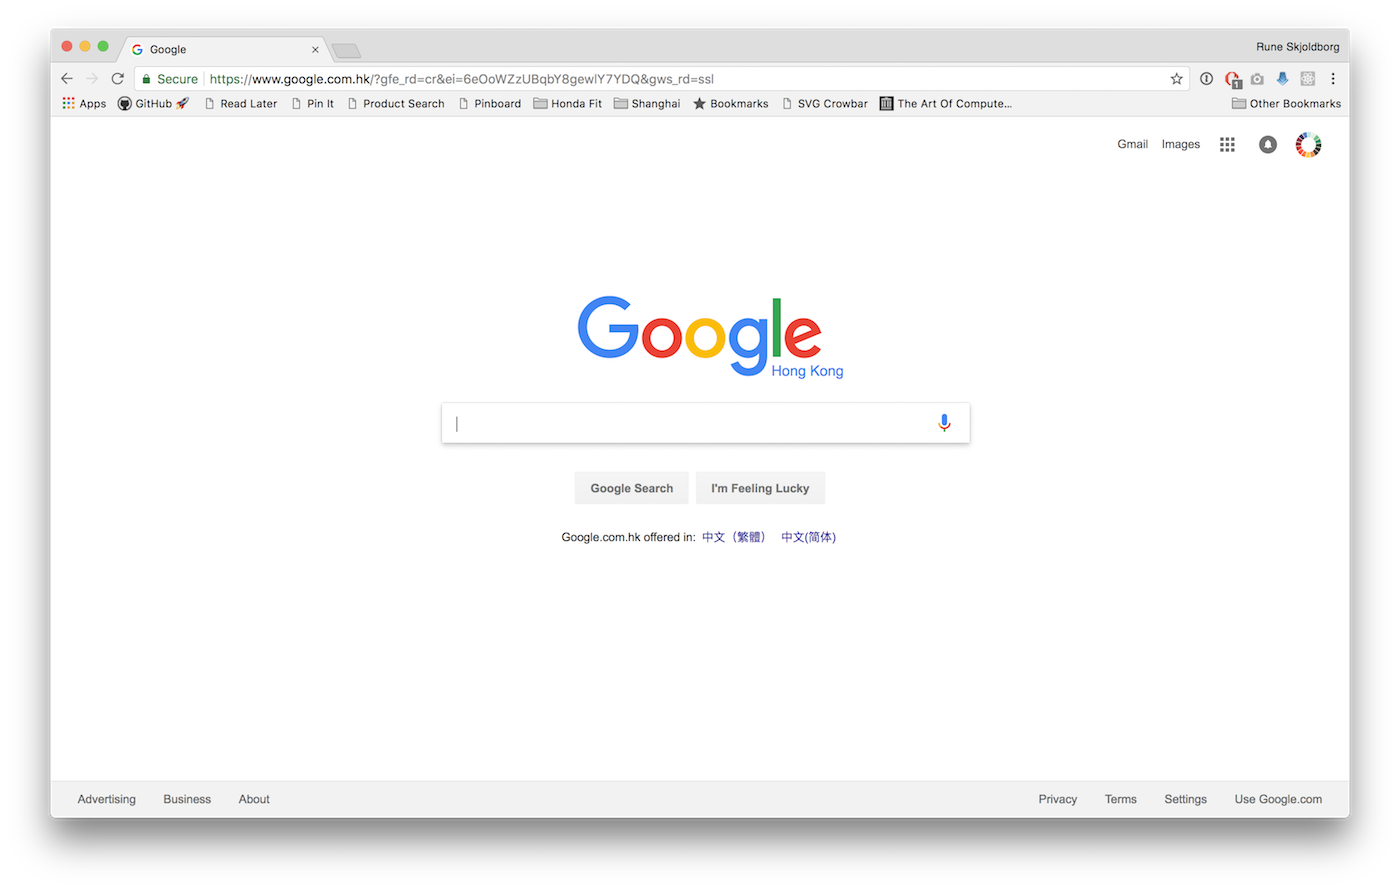
Task: Open a new tab
Action: pyautogui.click(x=346, y=51)
